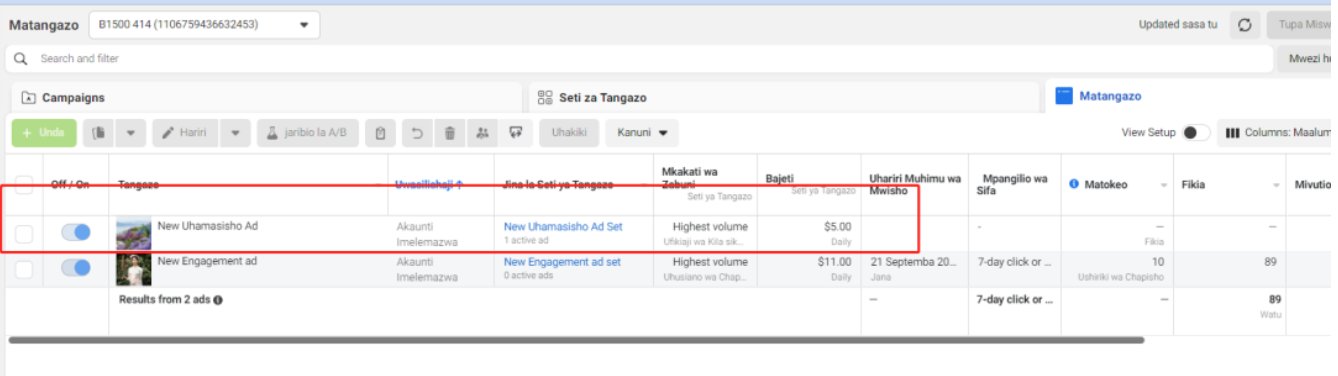Enable the View Setup toggle
This screenshot has width=1338, height=376.
(x=1195, y=133)
